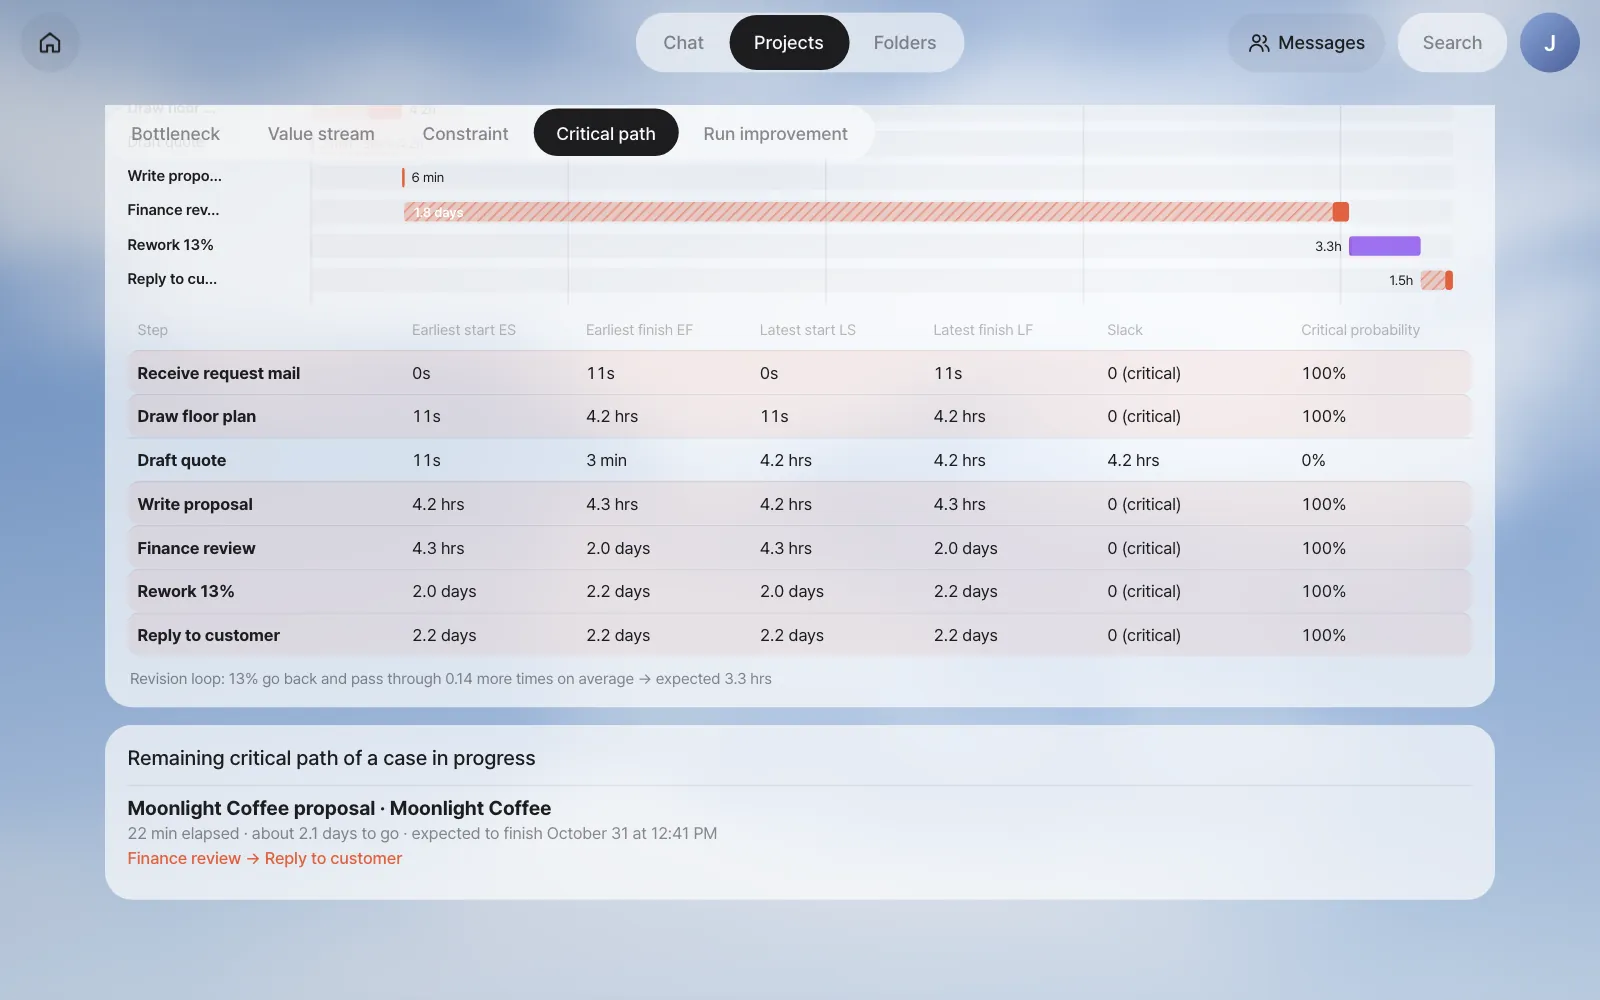Switch to Bottleneck view
The height and width of the screenshot is (1000, 1600).
pyautogui.click(x=175, y=134)
